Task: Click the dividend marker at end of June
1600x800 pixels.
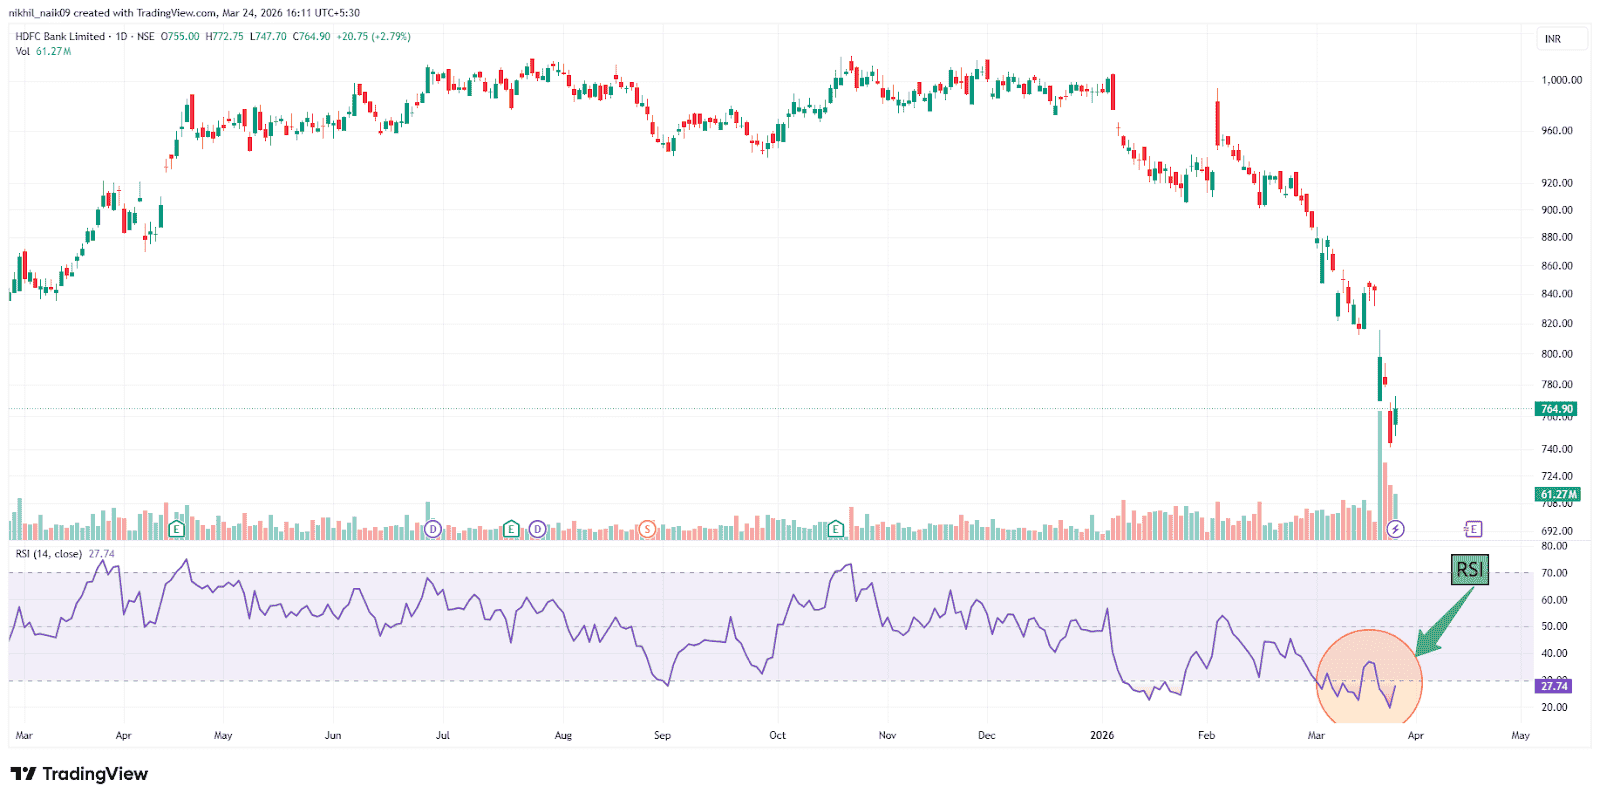Action: pyautogui.click(x=433, y=529)
